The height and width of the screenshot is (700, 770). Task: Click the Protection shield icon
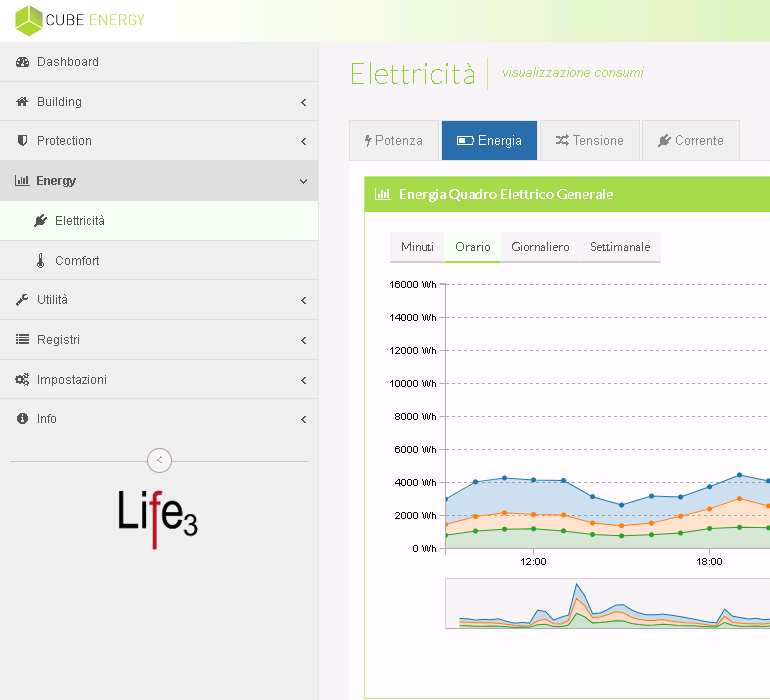(x=23, y=141)
